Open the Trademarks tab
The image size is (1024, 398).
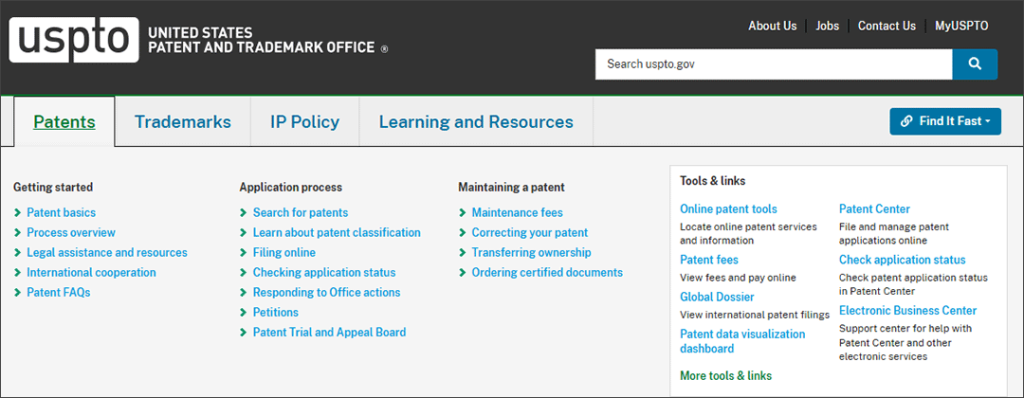(x=183, y=122)
